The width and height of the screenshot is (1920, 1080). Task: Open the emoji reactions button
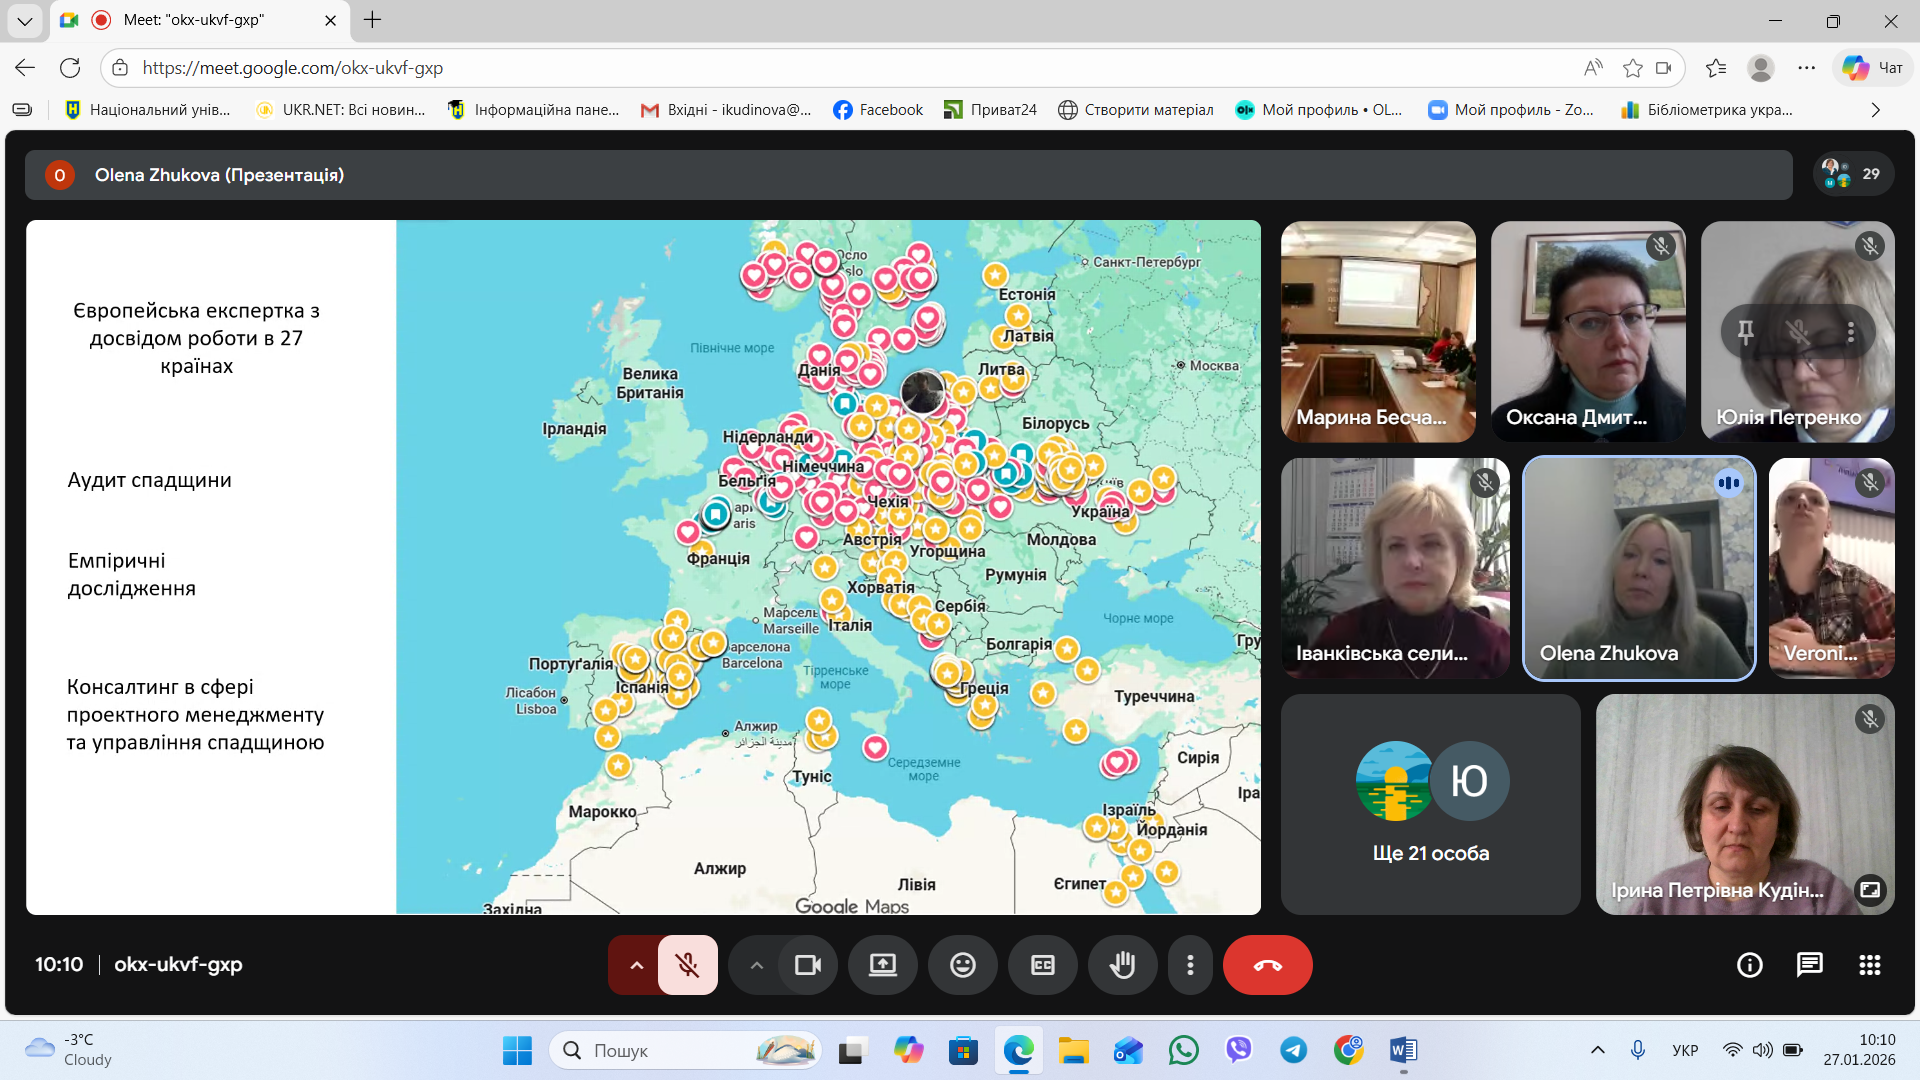[x=962, y=965]
